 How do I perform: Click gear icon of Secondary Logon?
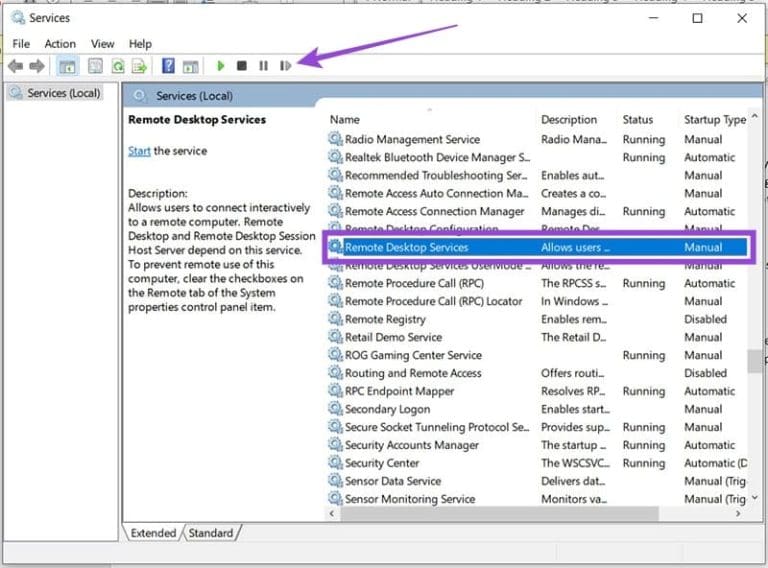click(335, 408)
